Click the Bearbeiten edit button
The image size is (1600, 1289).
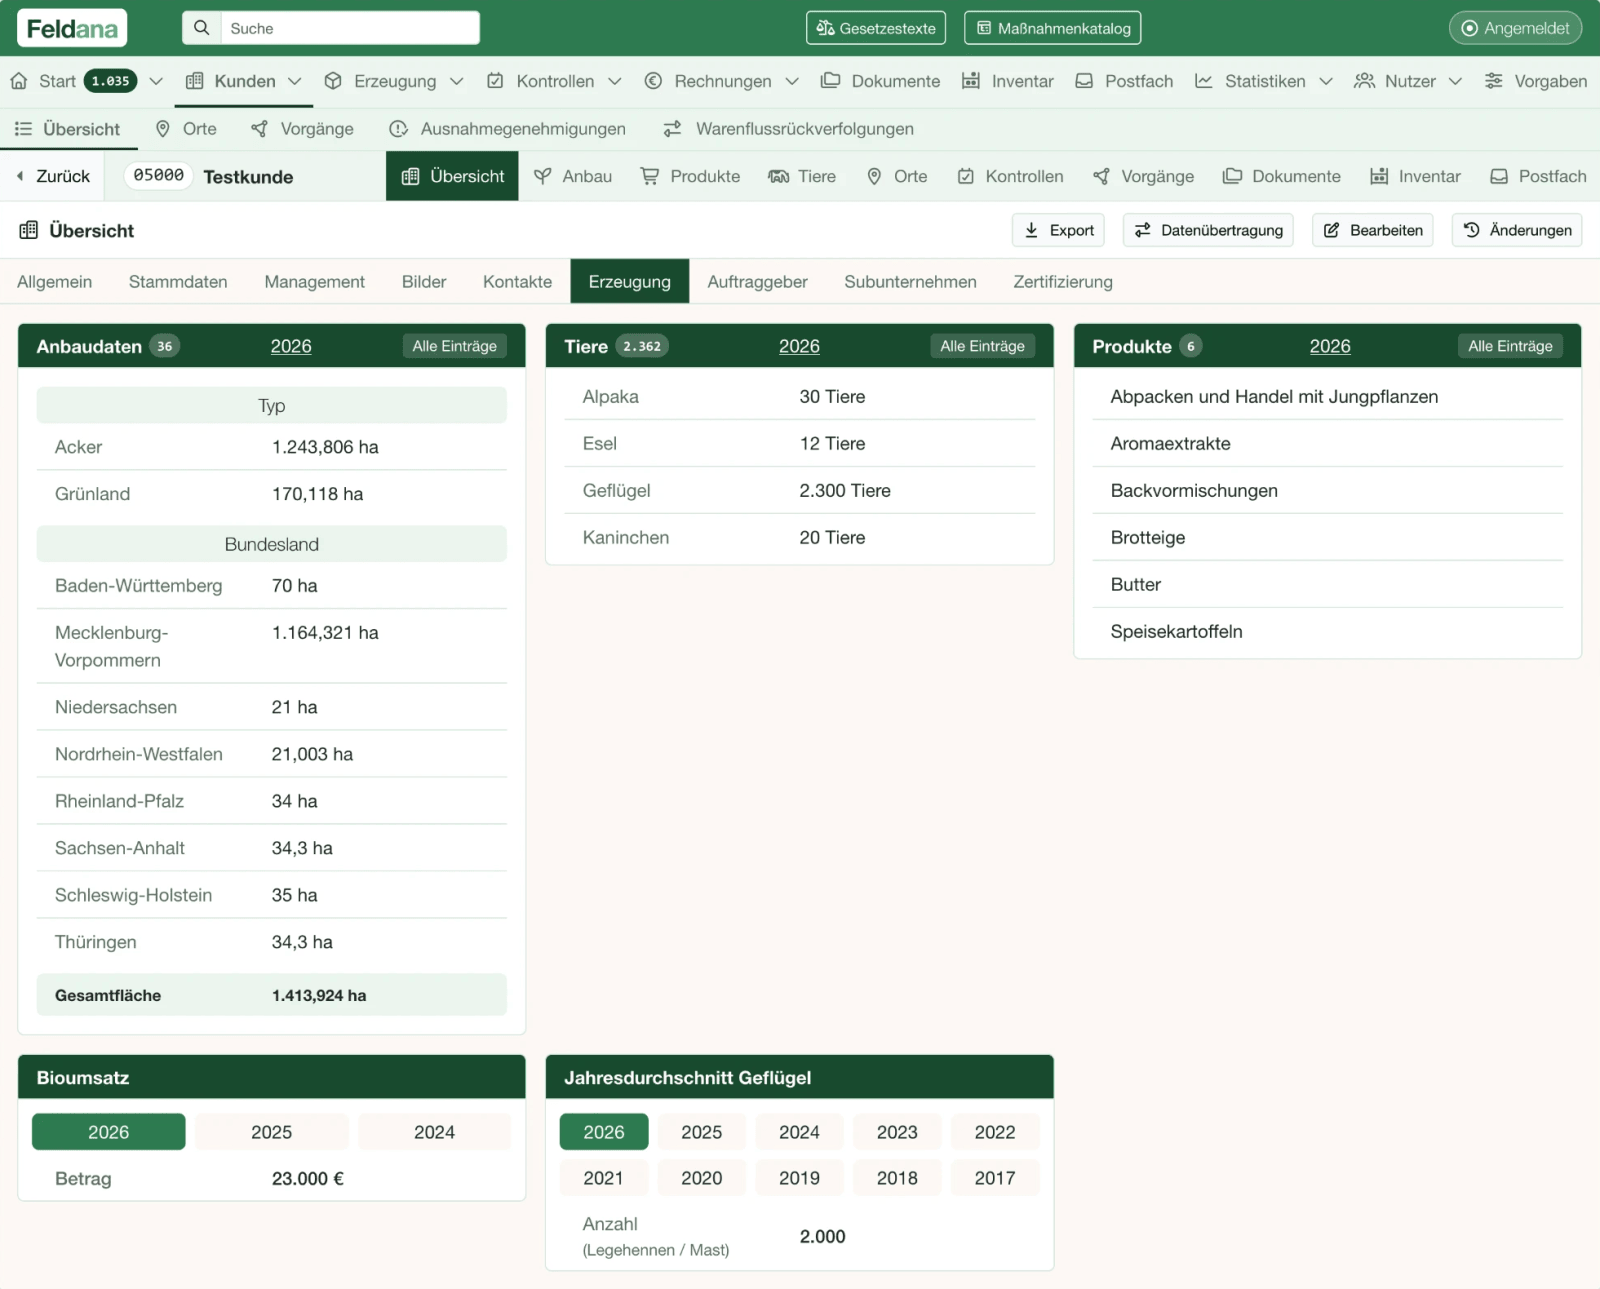(x=1373, y=230)
